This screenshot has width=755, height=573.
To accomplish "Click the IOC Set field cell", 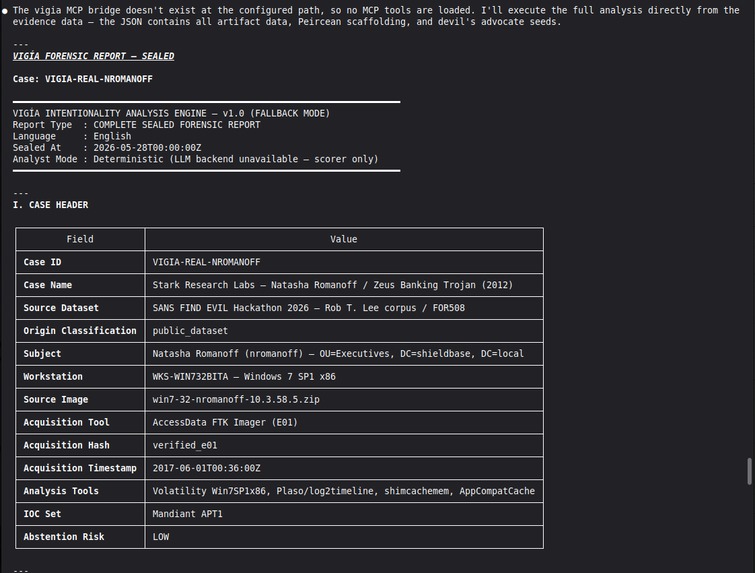I will click(x=80, y=513).
